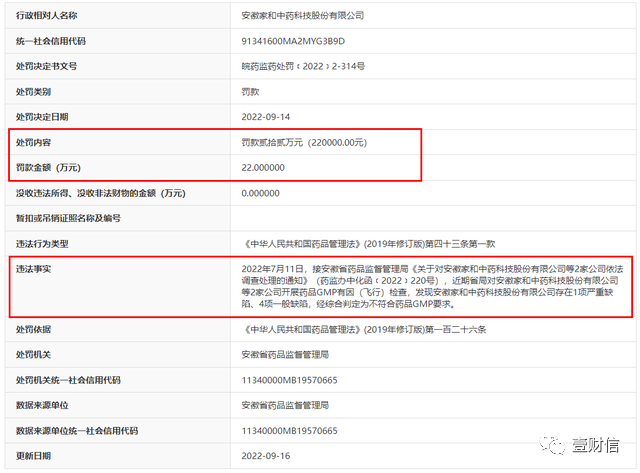Select 11340000MB19570665 in 处罚机关统一社会信用代码 row
This screenshot has width=640, height=473.
[289, 380]
